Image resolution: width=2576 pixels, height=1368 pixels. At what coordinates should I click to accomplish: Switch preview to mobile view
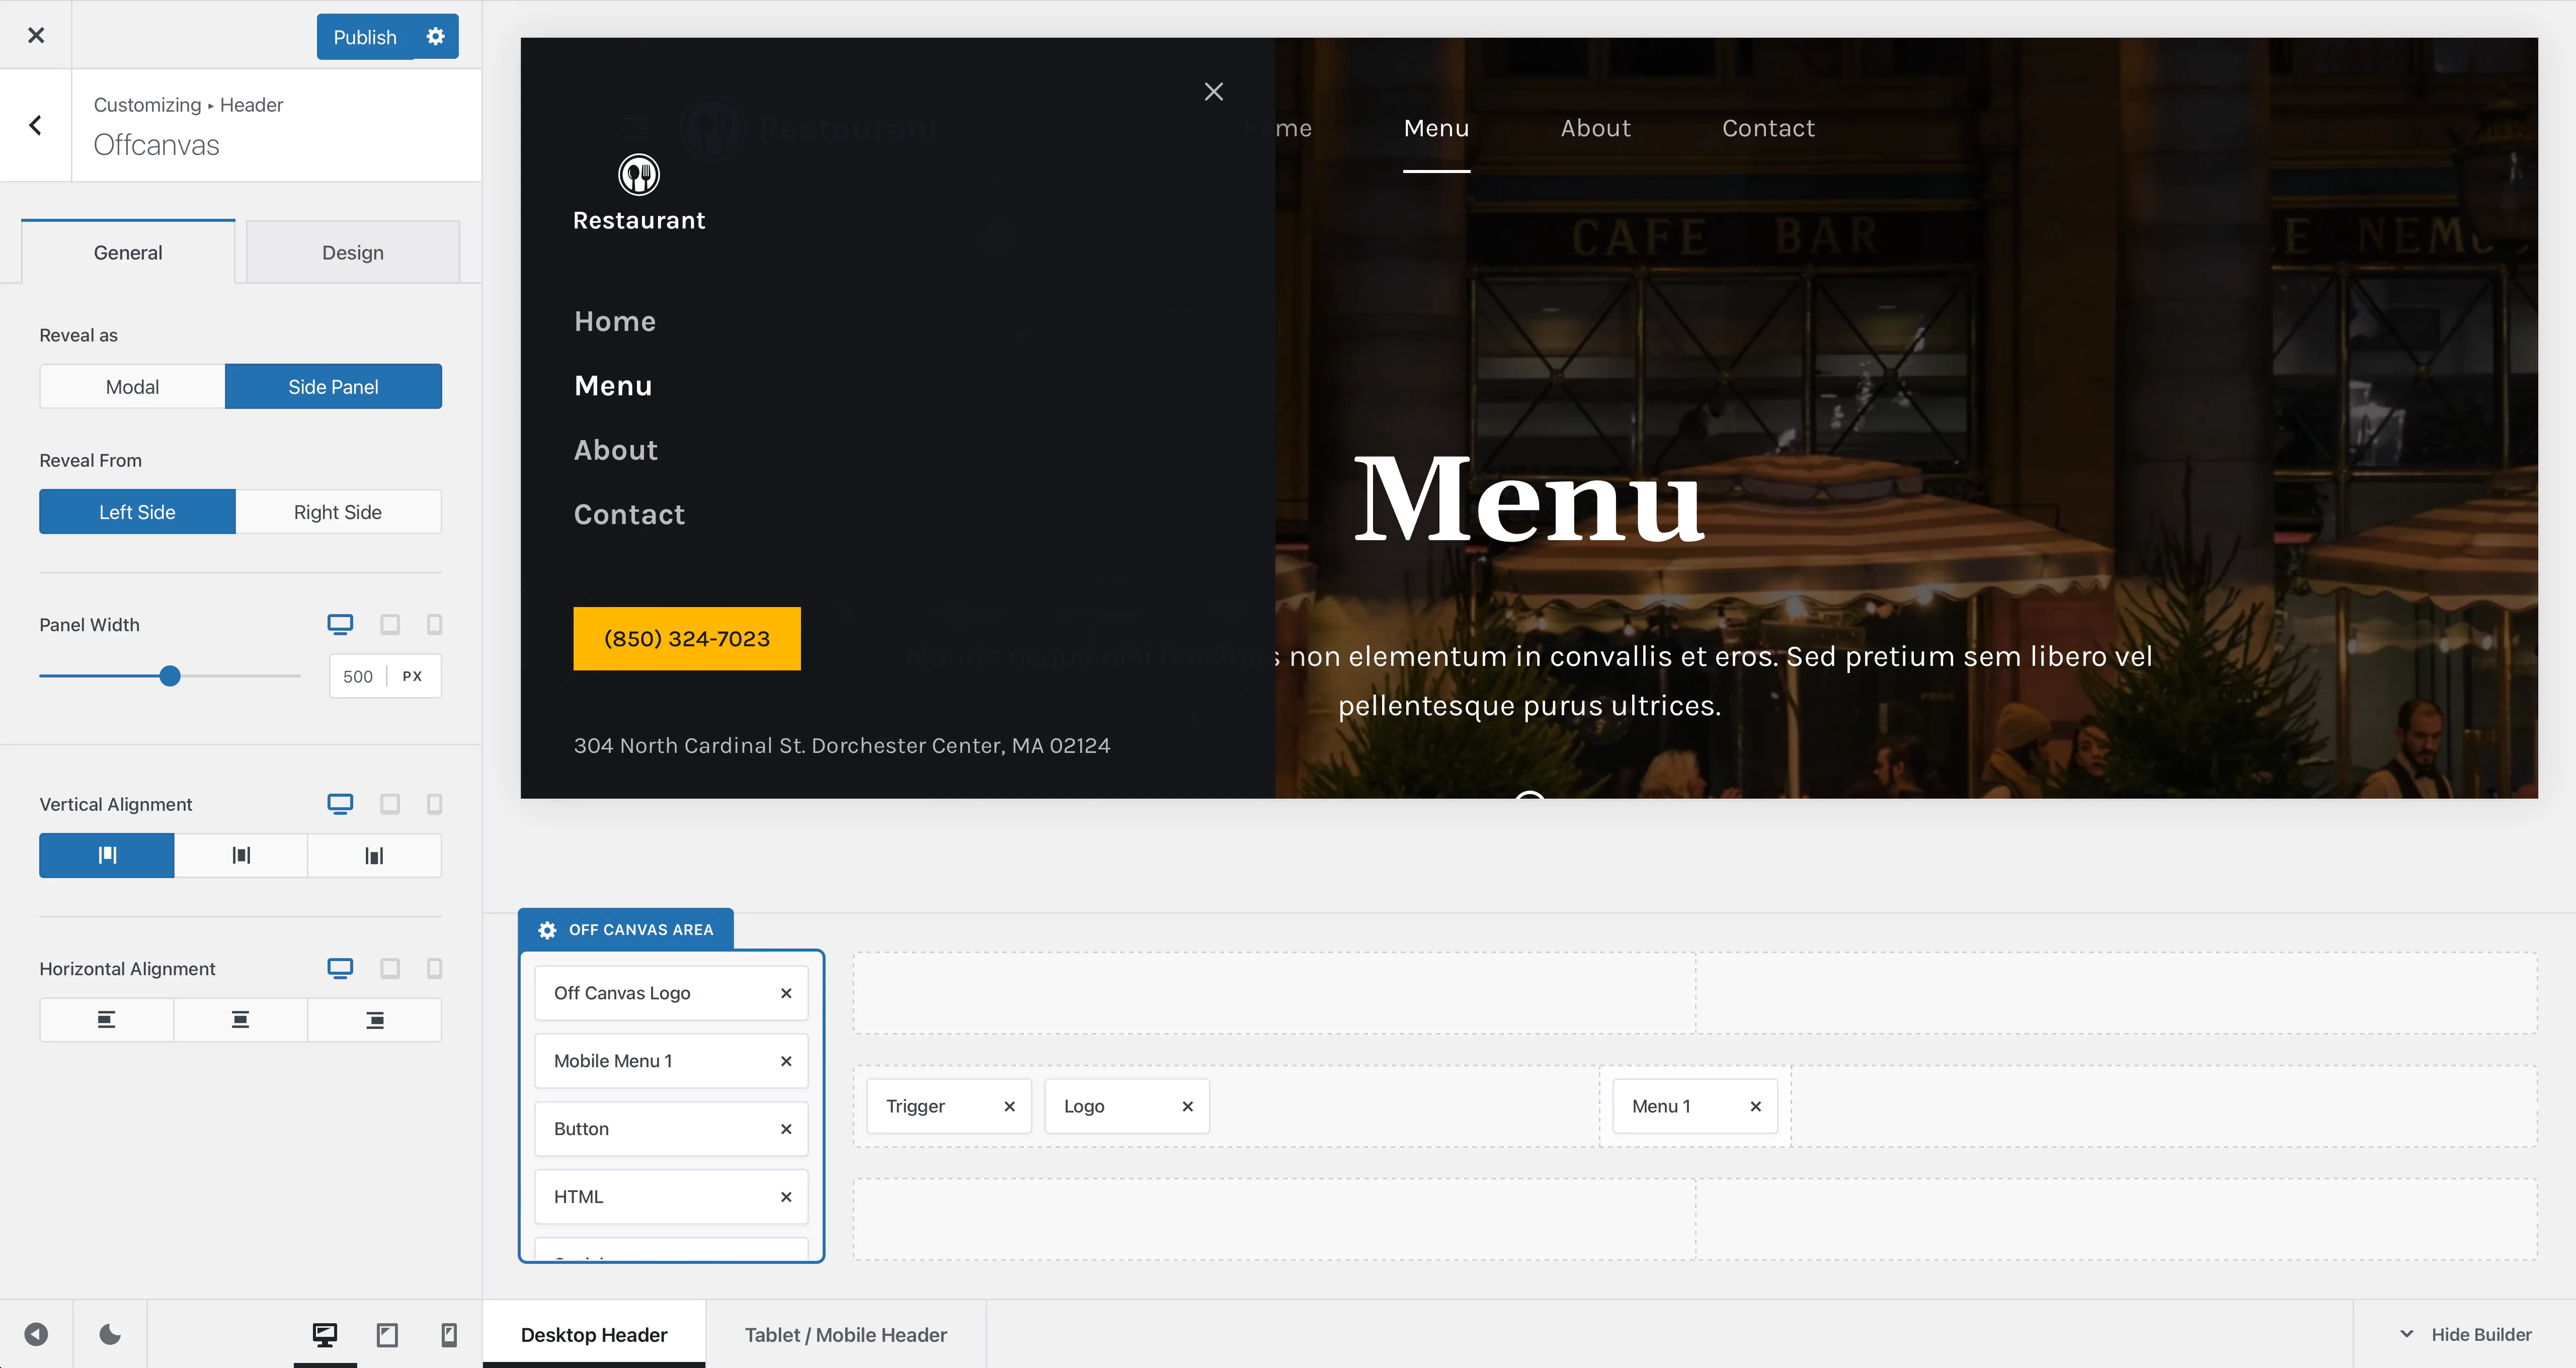(x=449, y=1334)
